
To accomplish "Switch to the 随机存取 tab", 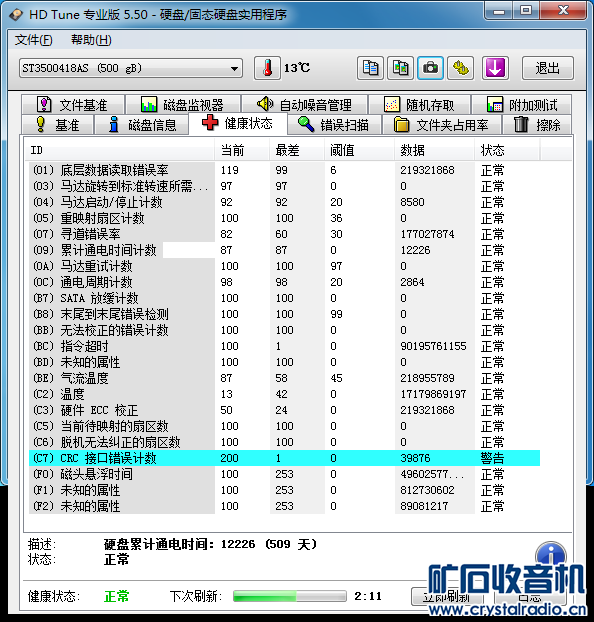I will tap(419, 105).
